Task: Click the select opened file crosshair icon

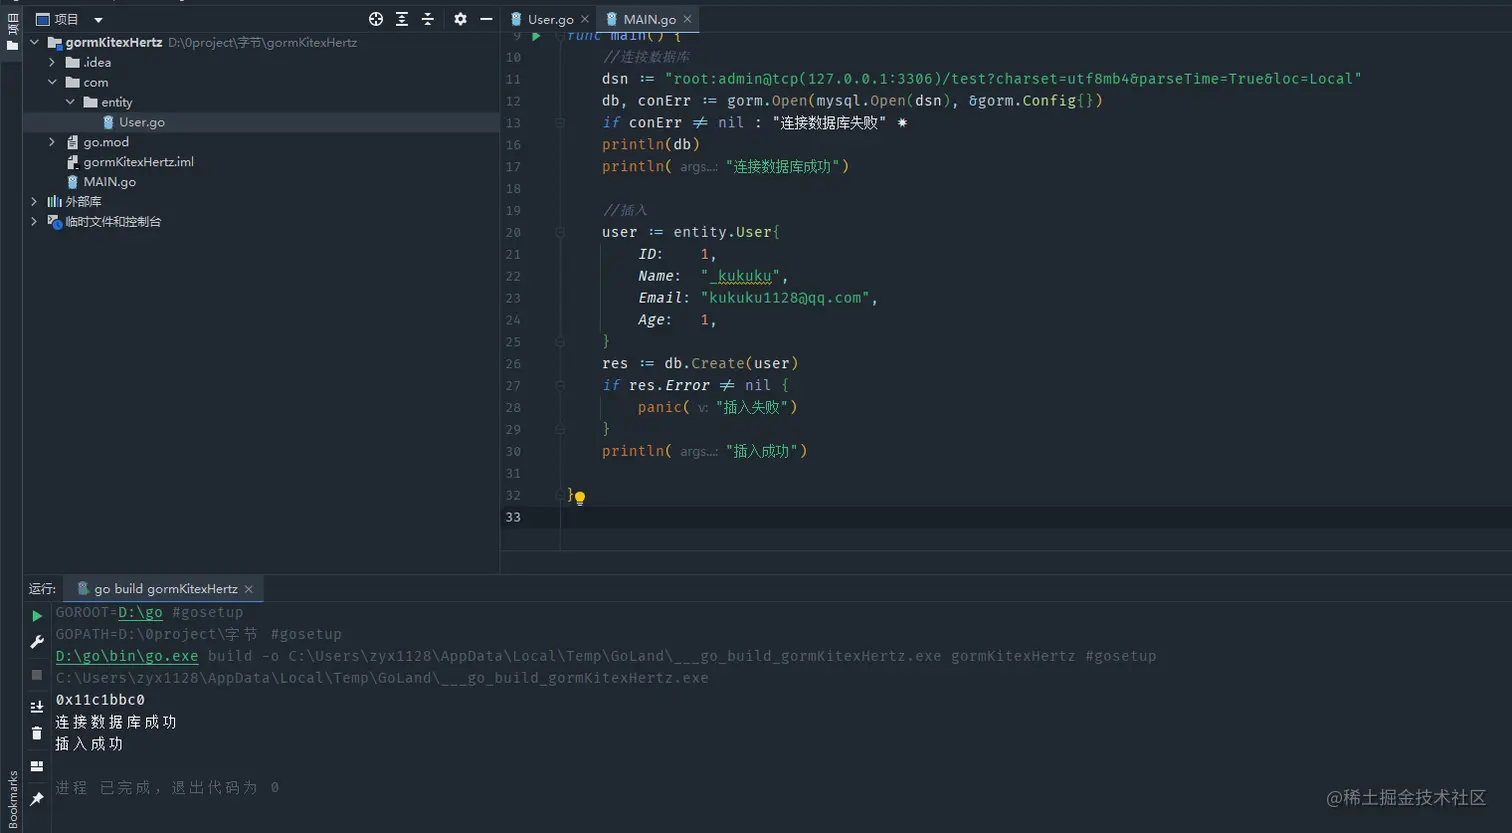Action: click(376, 19)
